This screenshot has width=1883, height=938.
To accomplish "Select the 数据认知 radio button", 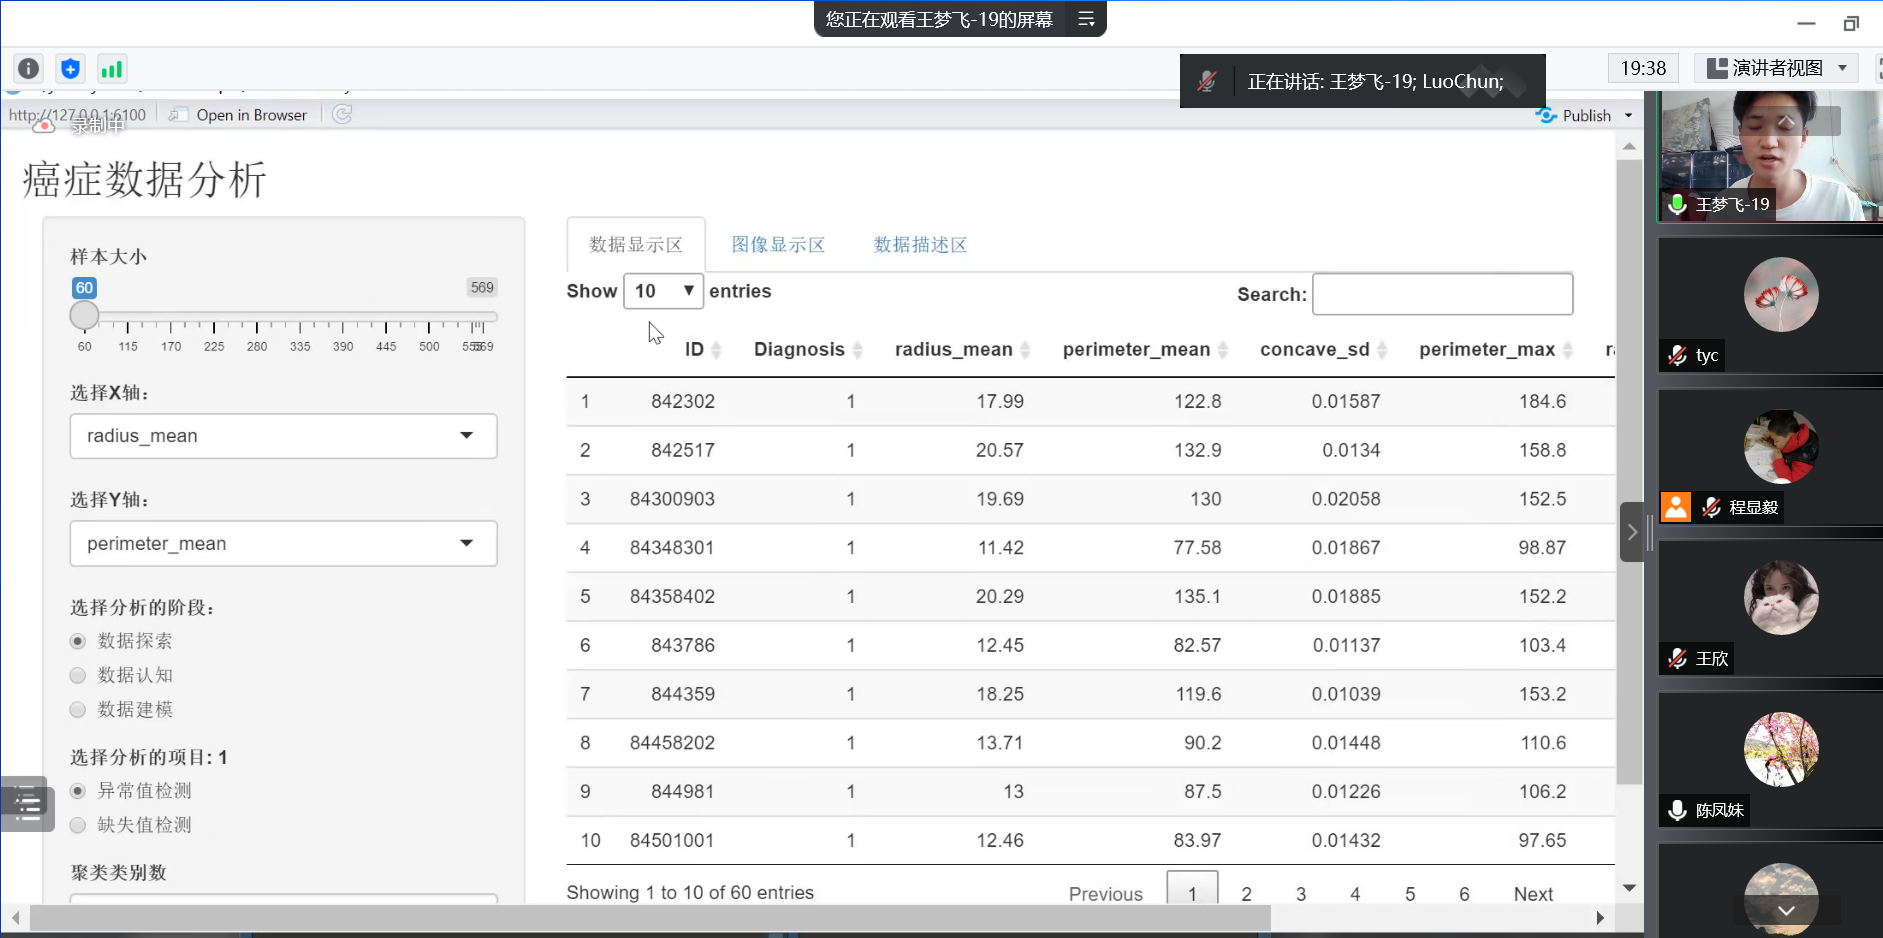I will click(78, 676).
